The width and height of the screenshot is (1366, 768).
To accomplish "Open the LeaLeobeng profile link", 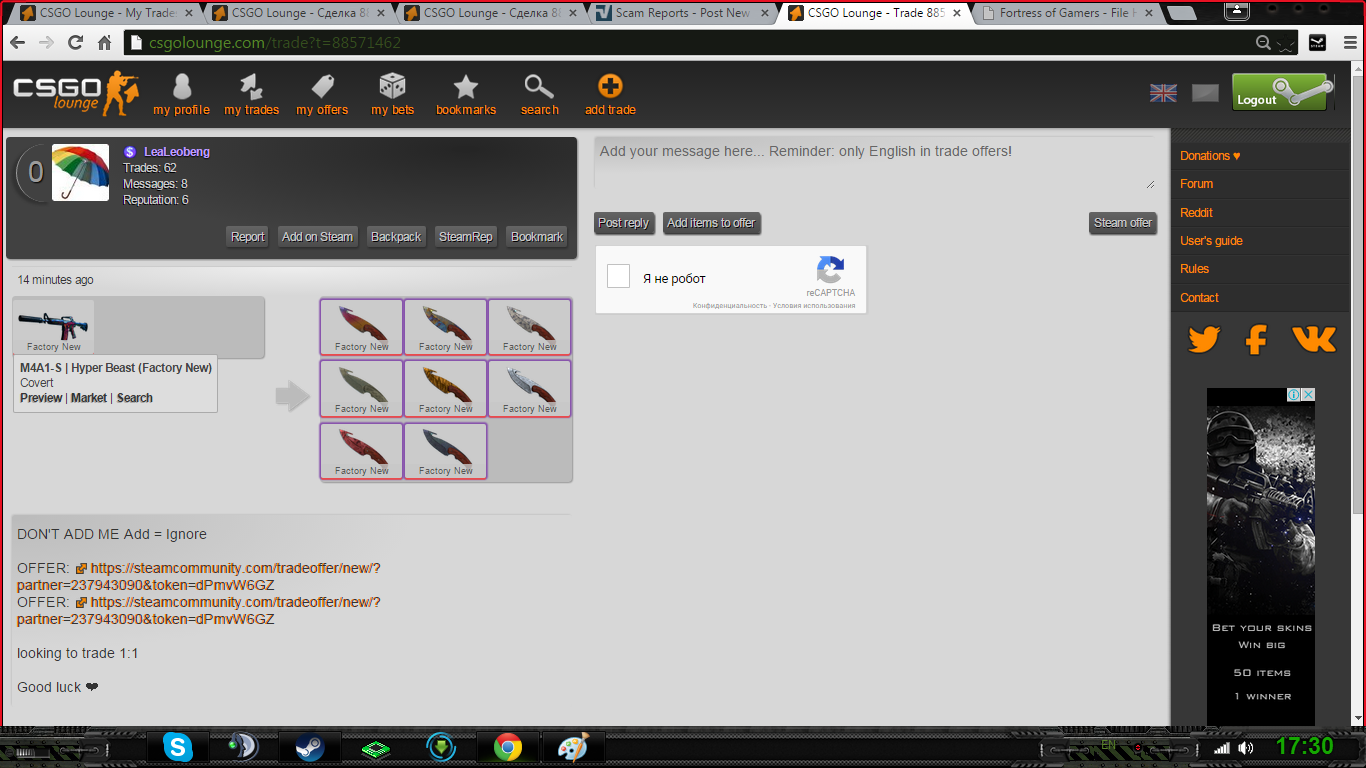I will click(x=176, y=152).
